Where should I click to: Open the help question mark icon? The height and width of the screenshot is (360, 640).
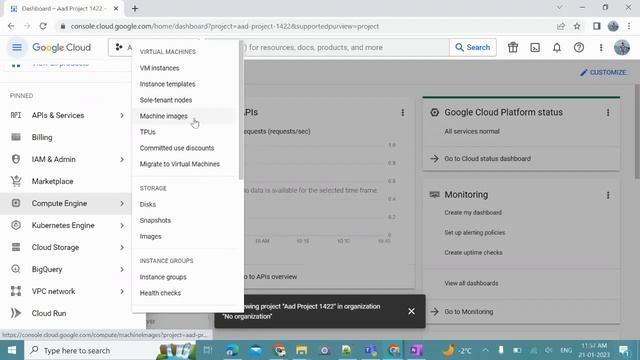click(579, 47)
